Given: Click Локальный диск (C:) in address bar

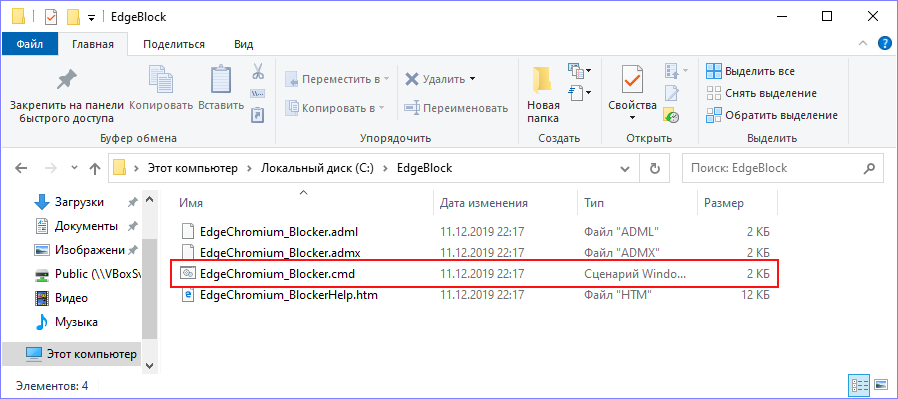Looking at the screenshot, I should (317, 168).
